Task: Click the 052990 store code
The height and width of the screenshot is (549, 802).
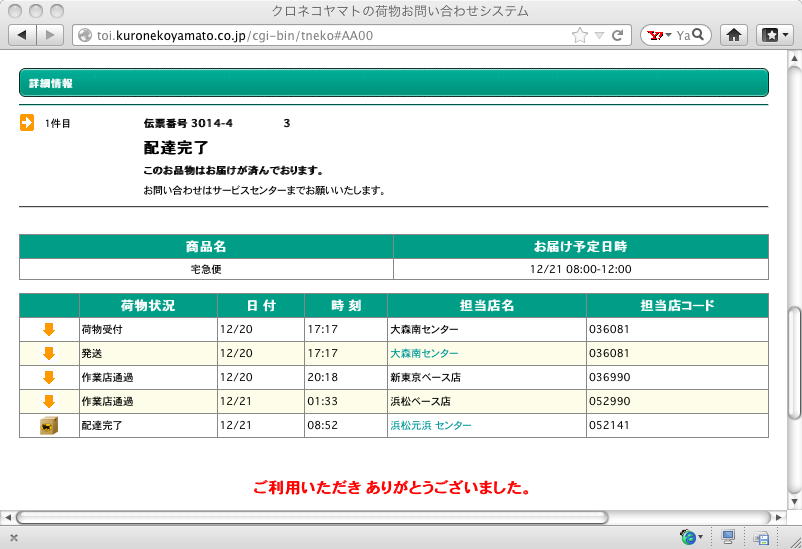Action: (x=609, y=401)
